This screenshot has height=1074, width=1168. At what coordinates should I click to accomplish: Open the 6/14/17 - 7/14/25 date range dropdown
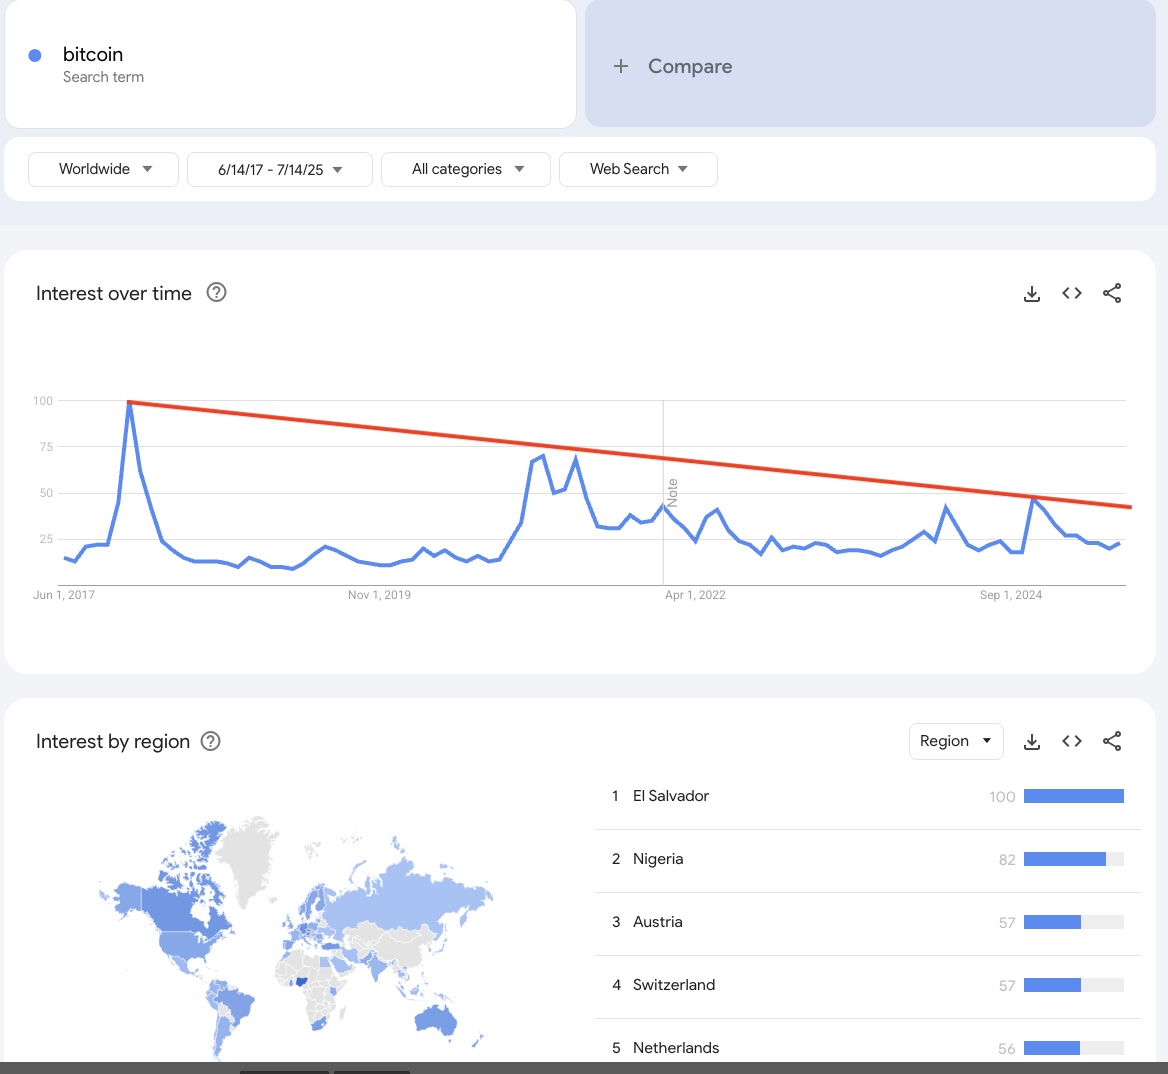[279, 170]
